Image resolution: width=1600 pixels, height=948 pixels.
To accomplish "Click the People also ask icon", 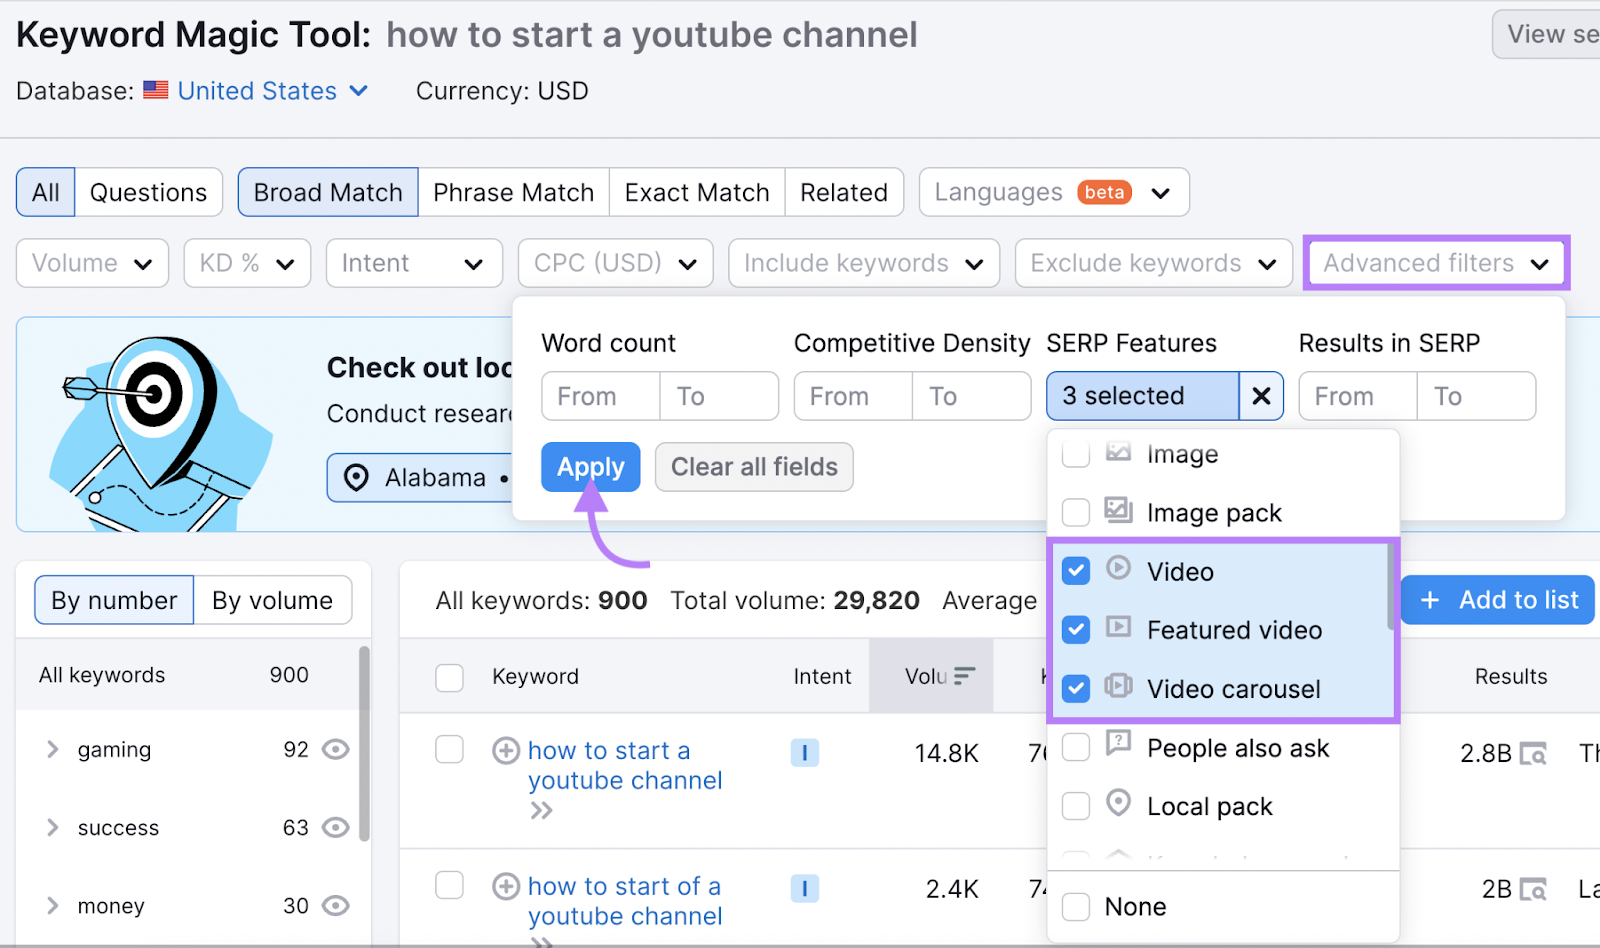I will [x=1118, y=743].
